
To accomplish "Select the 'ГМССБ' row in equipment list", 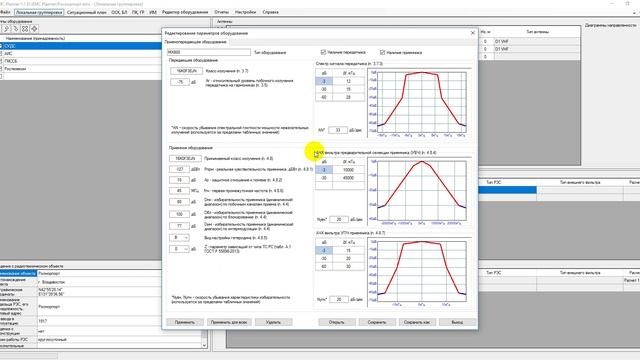I will click(x=82, y=61).
